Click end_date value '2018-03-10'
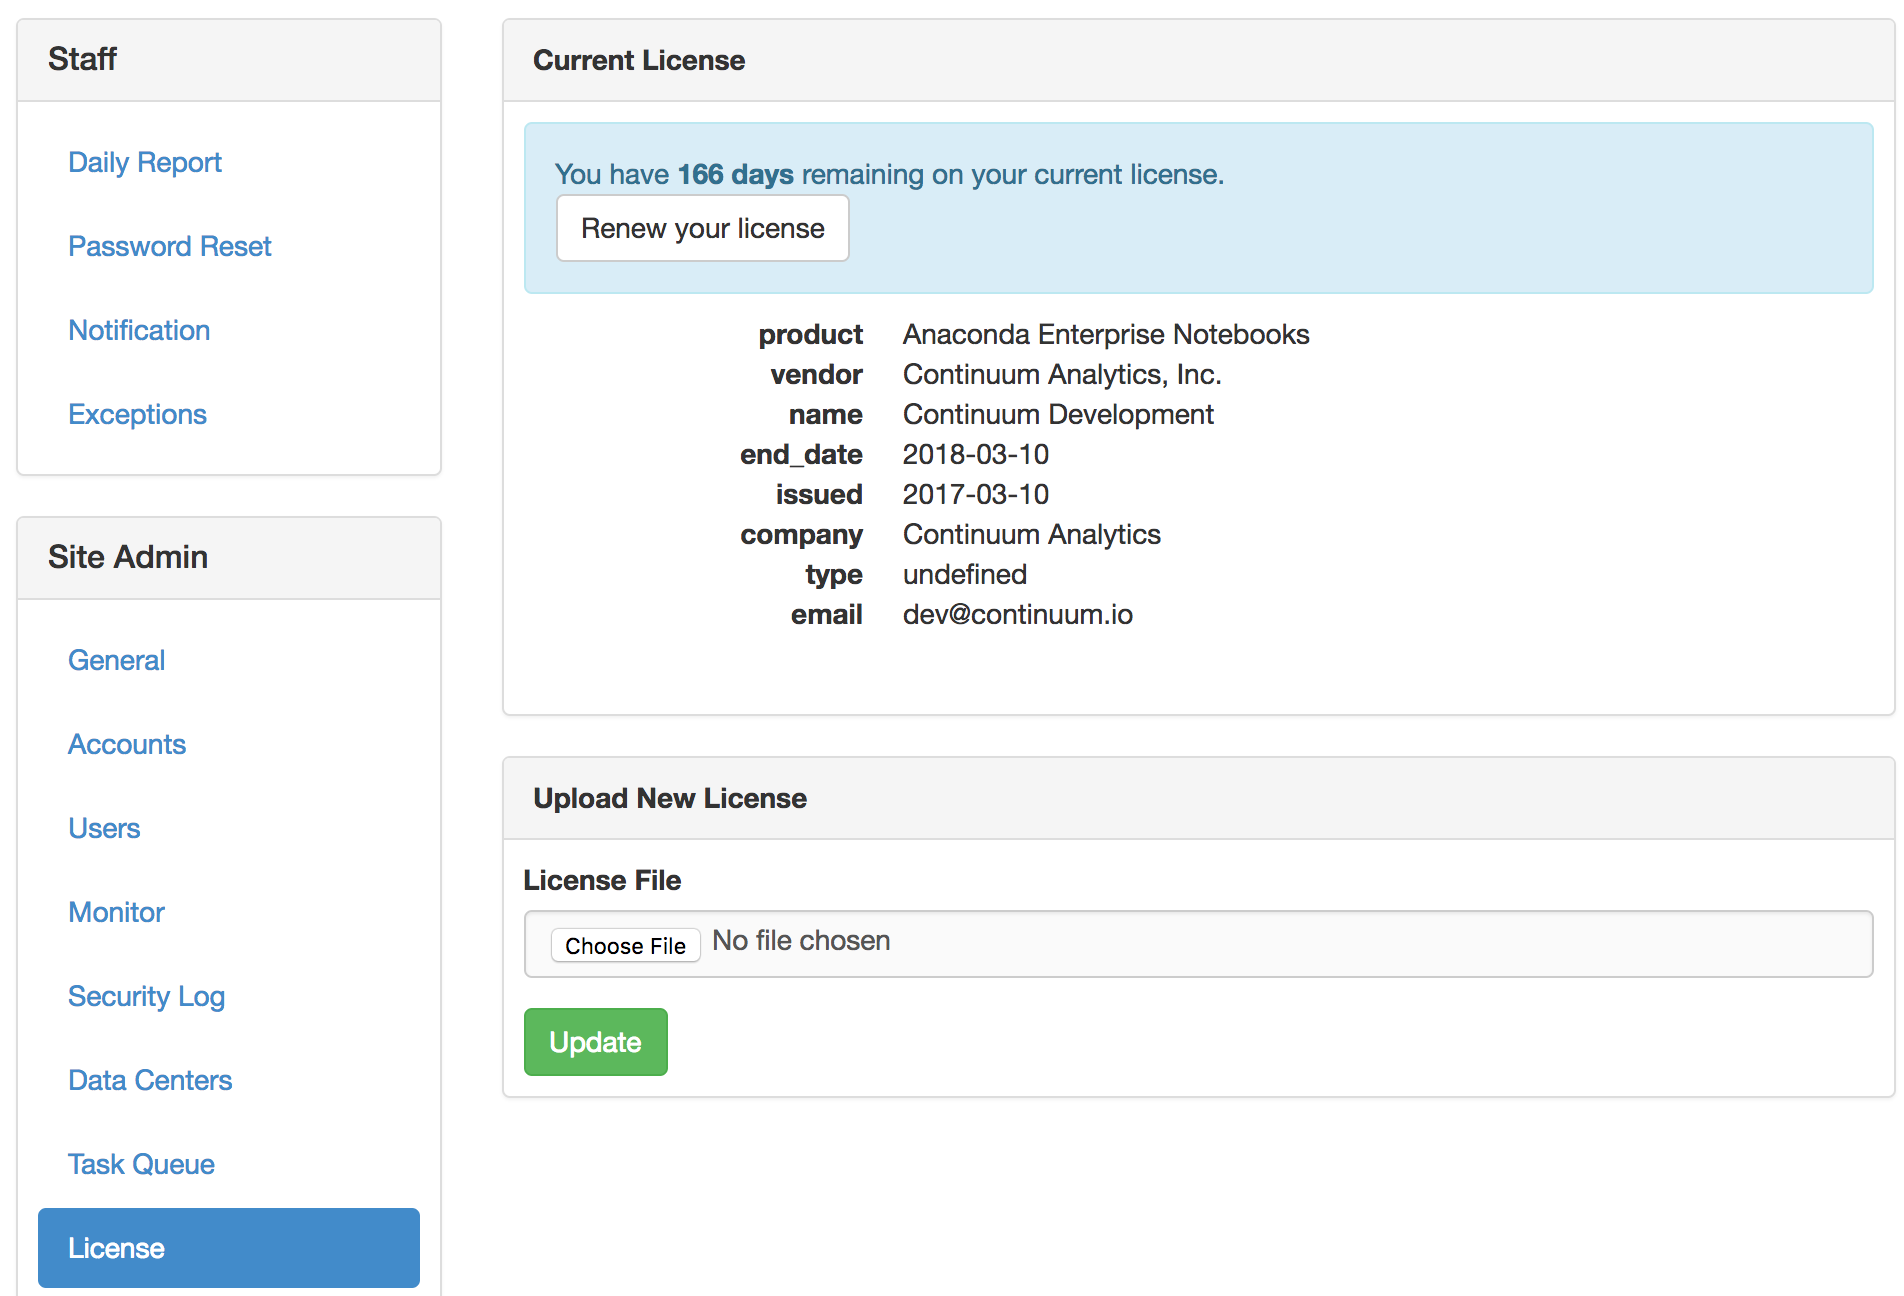1904x1296 pixels. click(x=976, y=454)
